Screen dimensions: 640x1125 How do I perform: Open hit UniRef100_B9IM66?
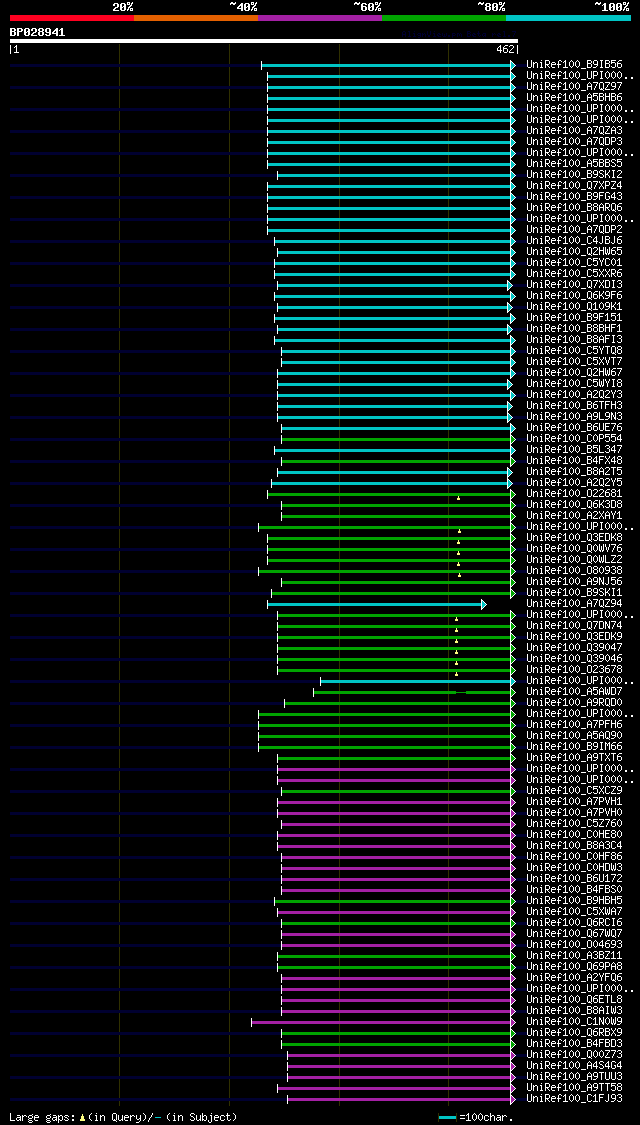pyautogui.click(x=574, y=746)
